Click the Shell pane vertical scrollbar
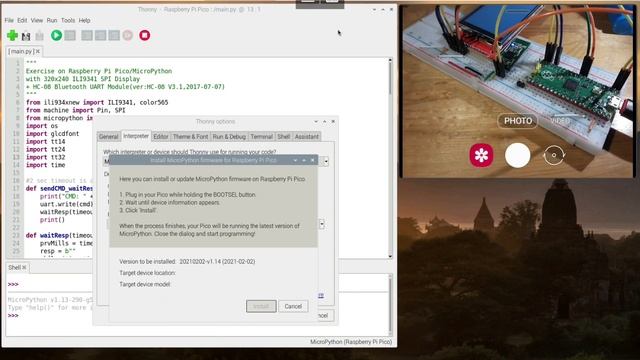640x360 pixels. click(x=390, y=304)
